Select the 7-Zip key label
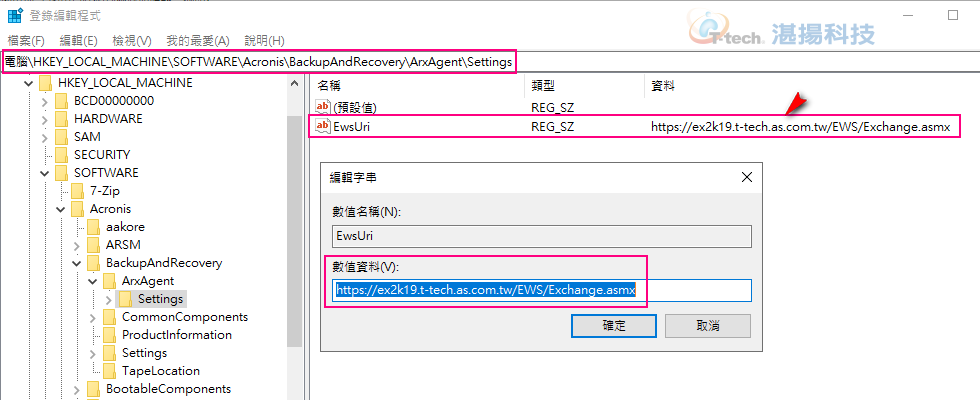 tap(105, 191)
